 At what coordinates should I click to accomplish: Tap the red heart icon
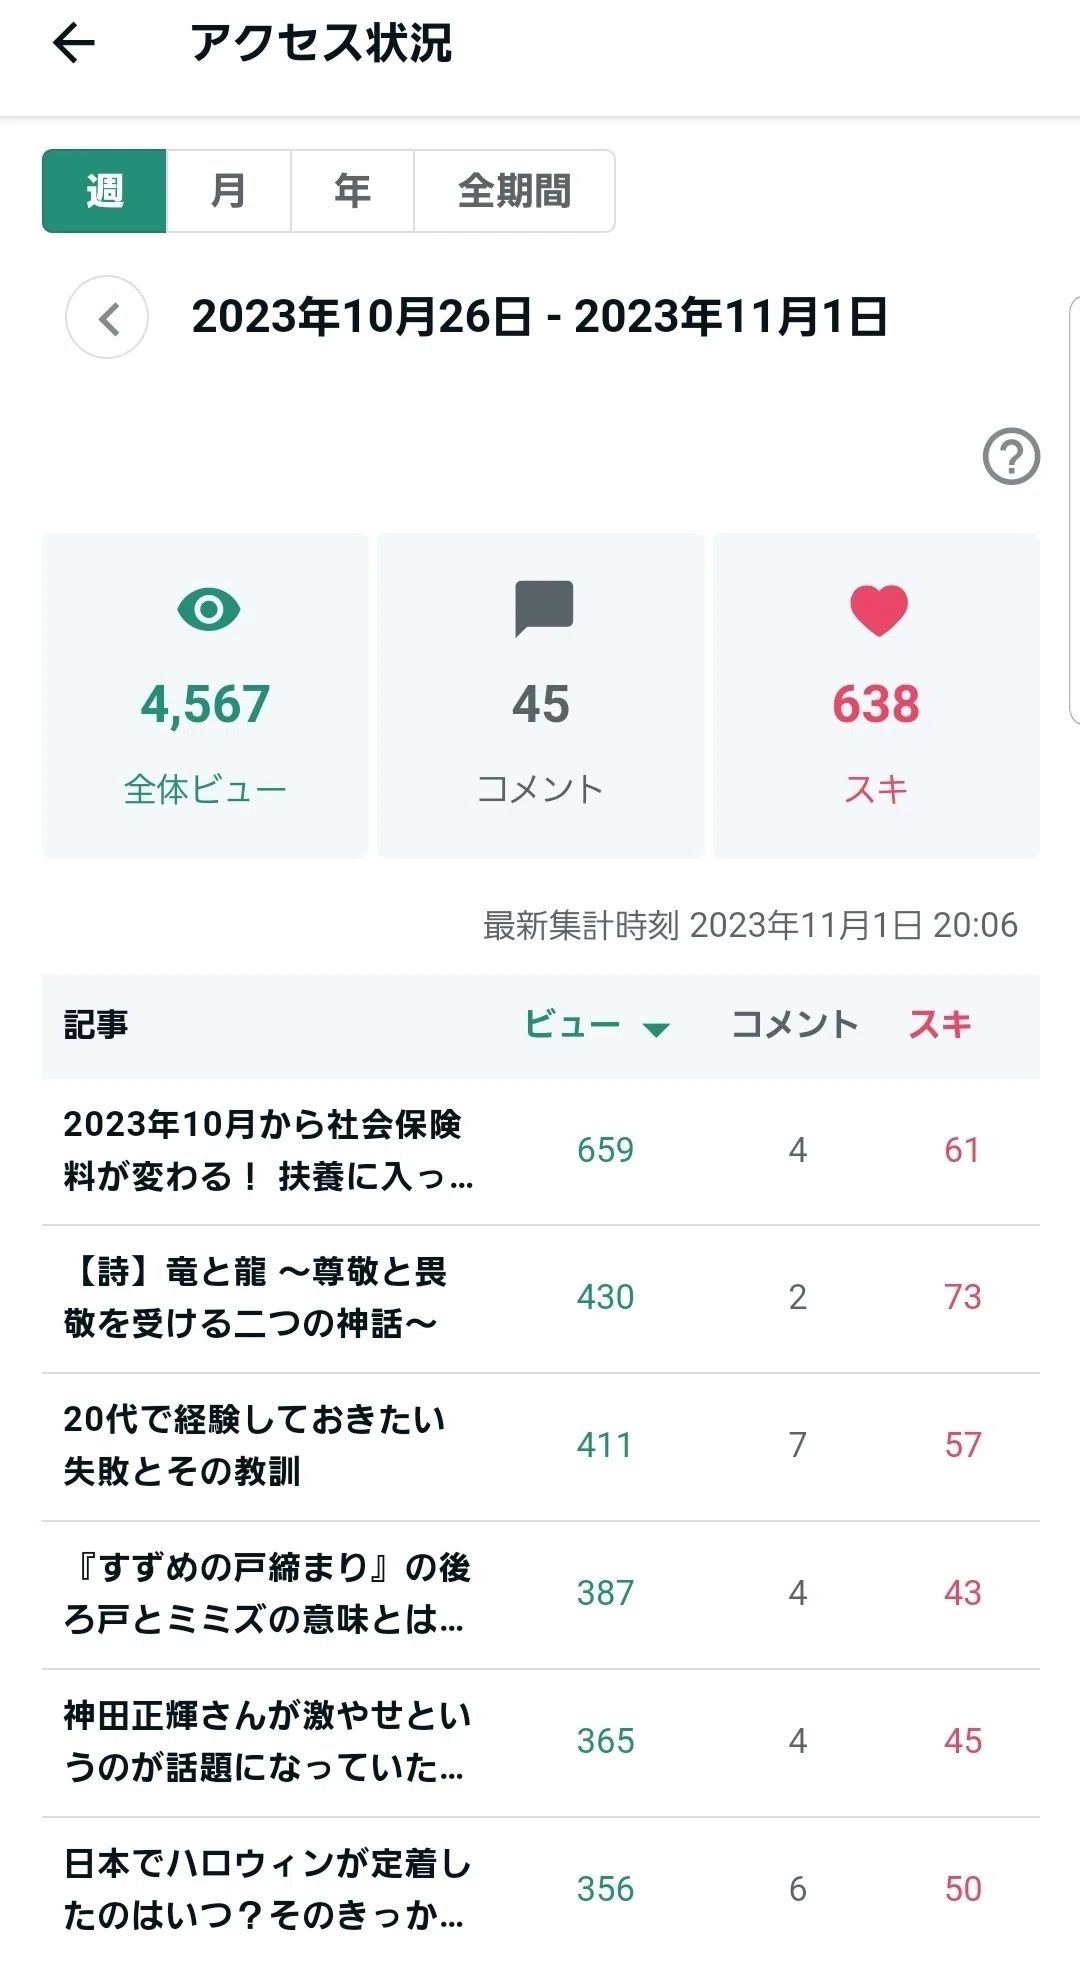click(878, 610)
